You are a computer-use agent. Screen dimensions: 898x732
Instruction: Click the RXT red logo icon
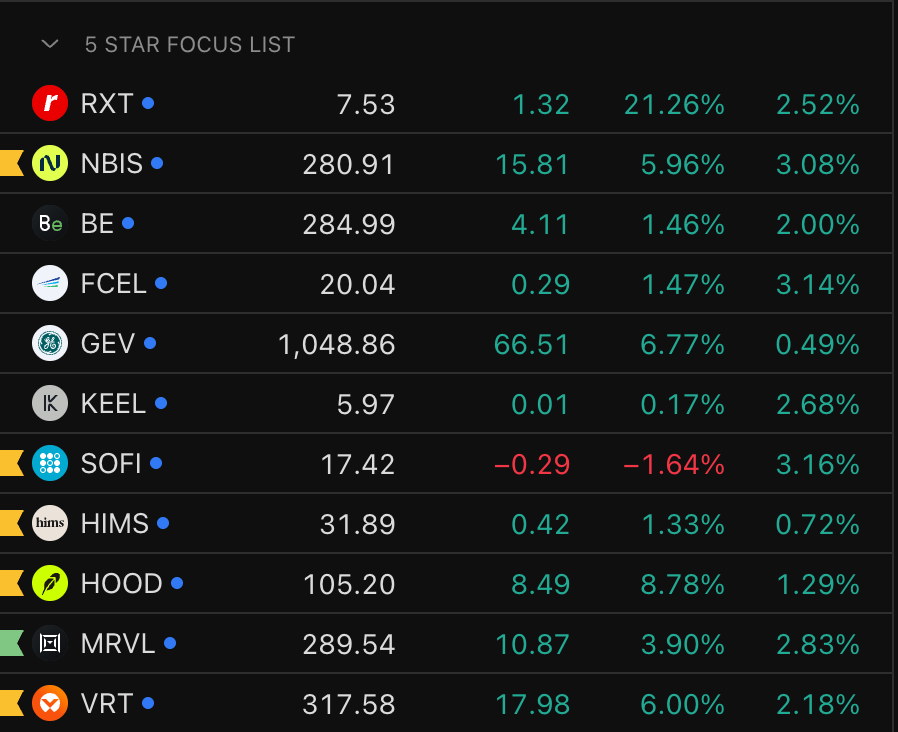50,103
